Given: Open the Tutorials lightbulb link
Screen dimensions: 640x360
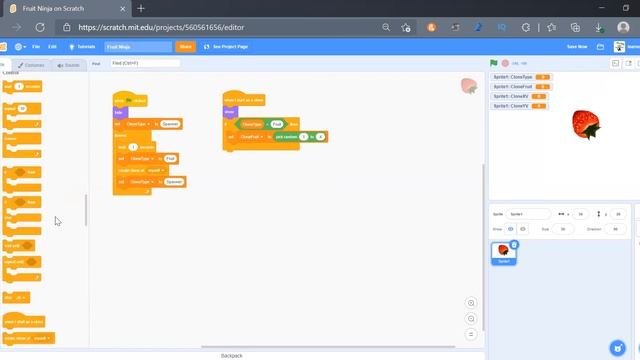Looking at the screenshot, I should click(x=82, y=47).
